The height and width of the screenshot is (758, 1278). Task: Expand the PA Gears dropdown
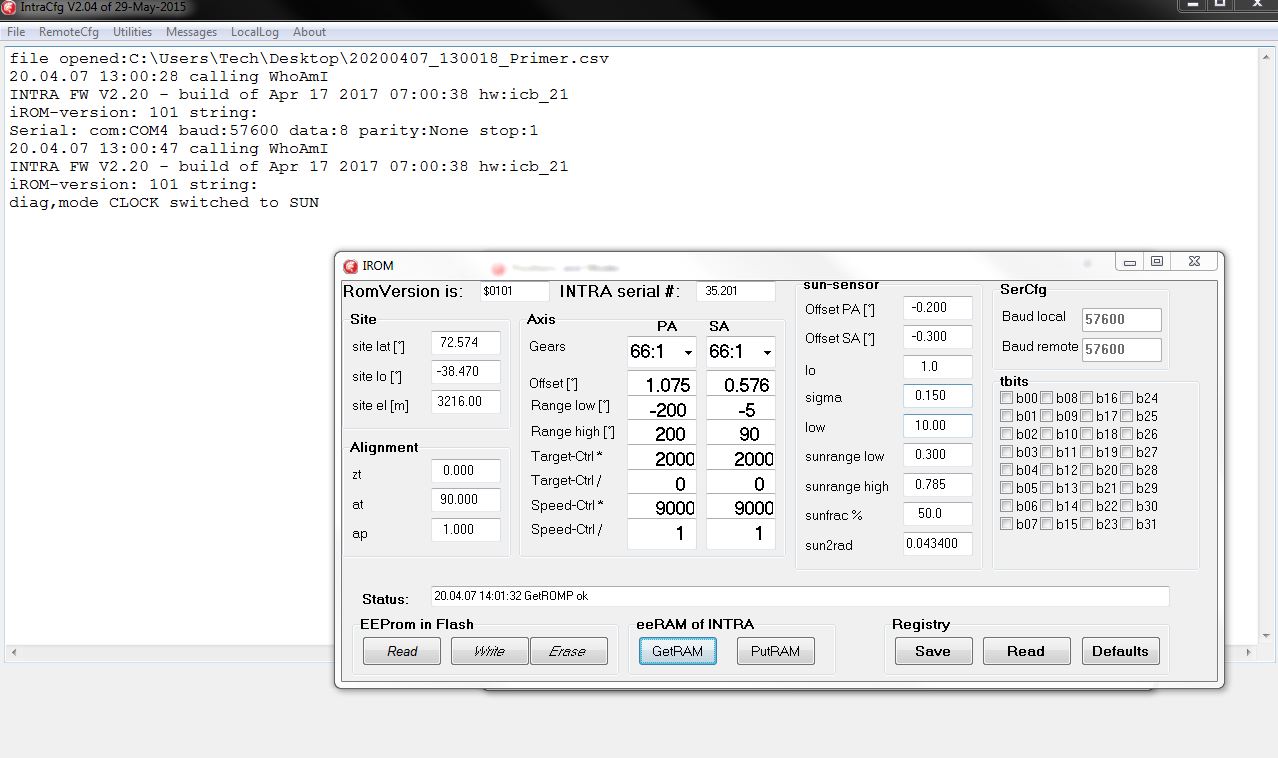point(688,353)
